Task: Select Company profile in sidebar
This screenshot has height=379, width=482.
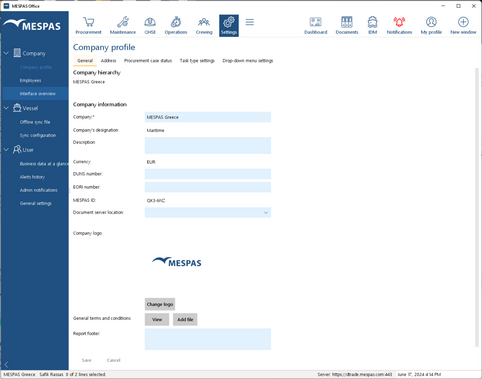Action: click(x=36, y=67)
